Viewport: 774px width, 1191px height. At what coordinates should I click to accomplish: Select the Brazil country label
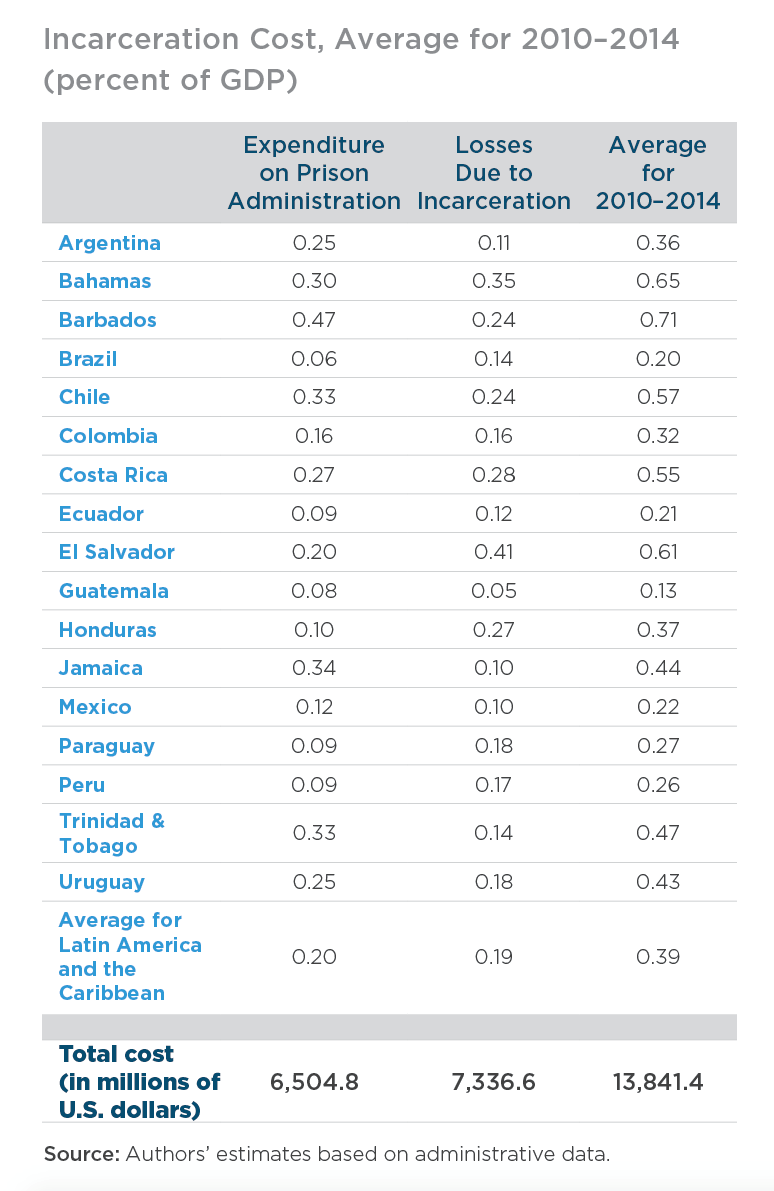[88, 359]
